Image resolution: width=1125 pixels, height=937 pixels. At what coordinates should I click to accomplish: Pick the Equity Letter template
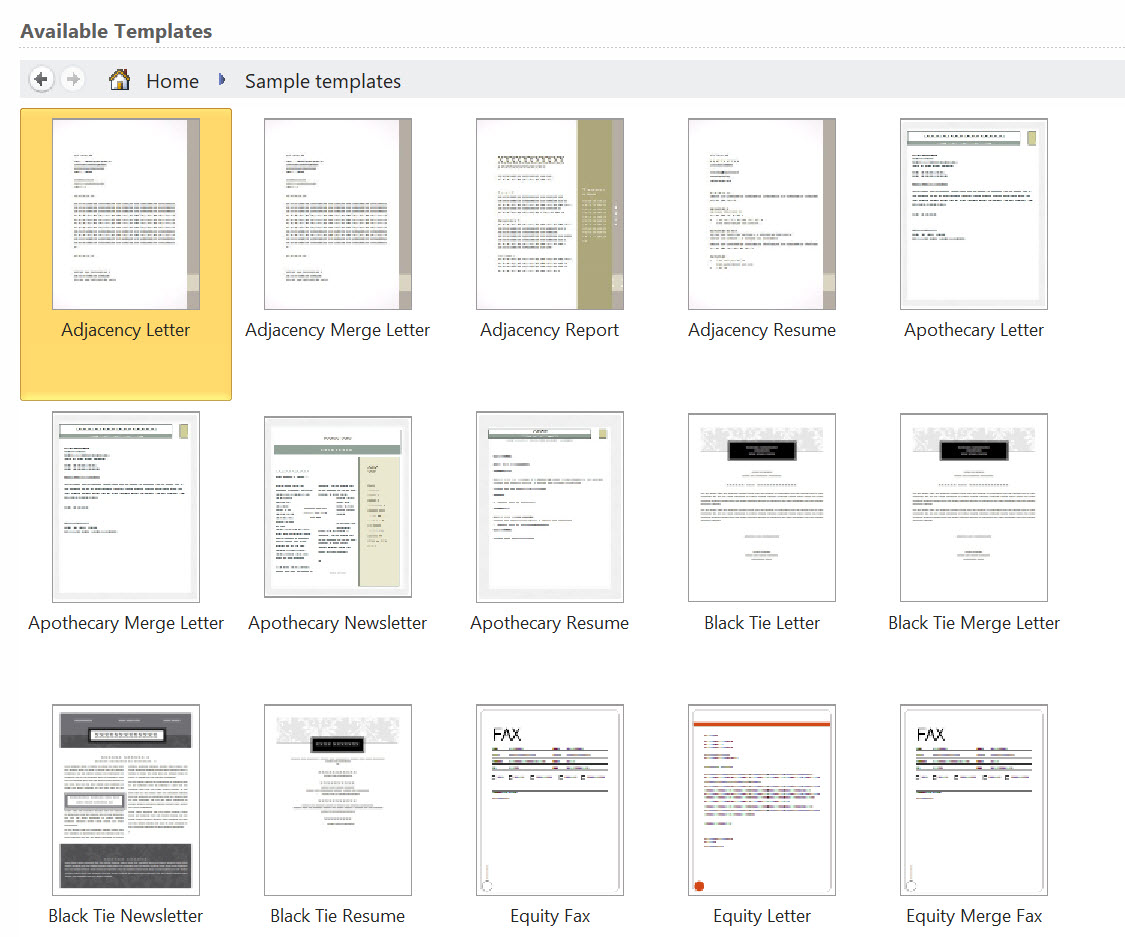click(762, 800)
